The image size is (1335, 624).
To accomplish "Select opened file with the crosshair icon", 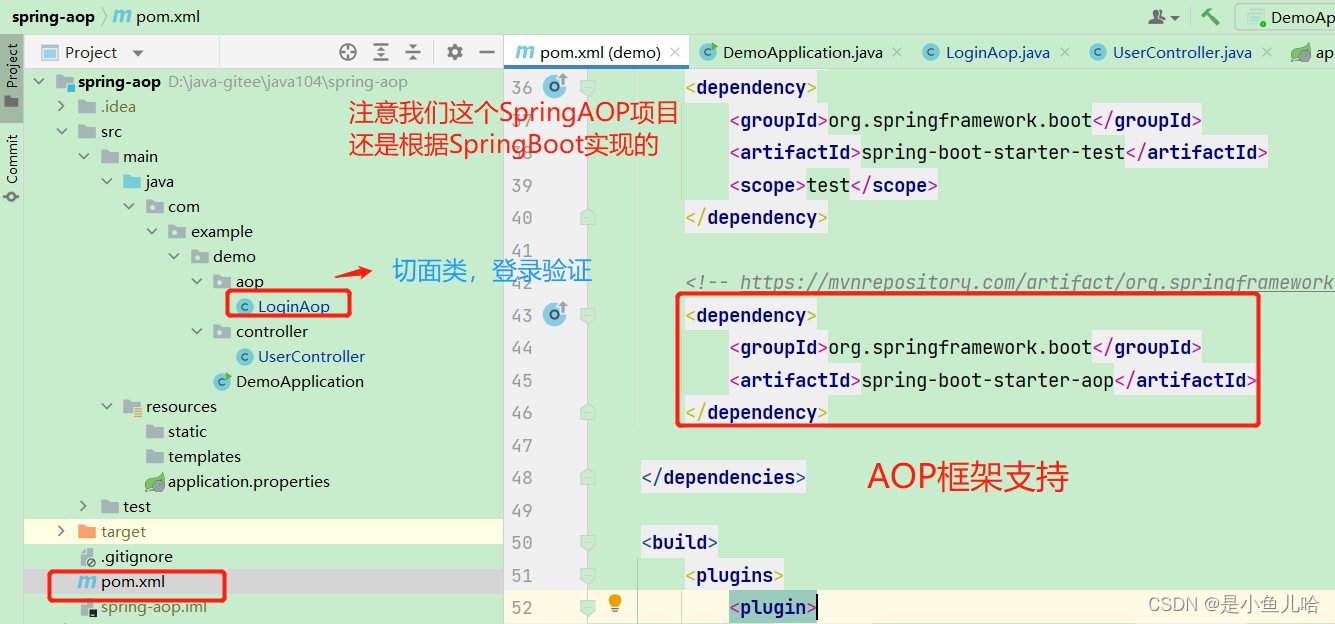I will click(x=348, y=52).
